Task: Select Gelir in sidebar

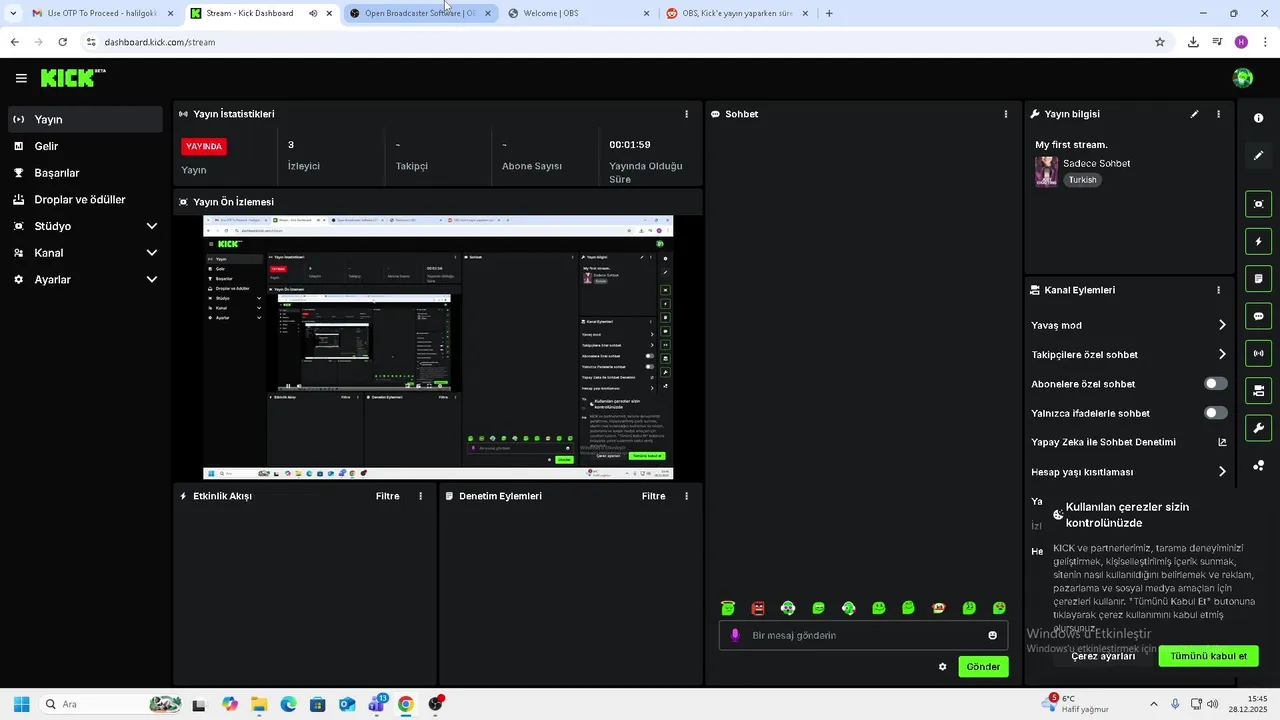Action: [x=85, y=146]
